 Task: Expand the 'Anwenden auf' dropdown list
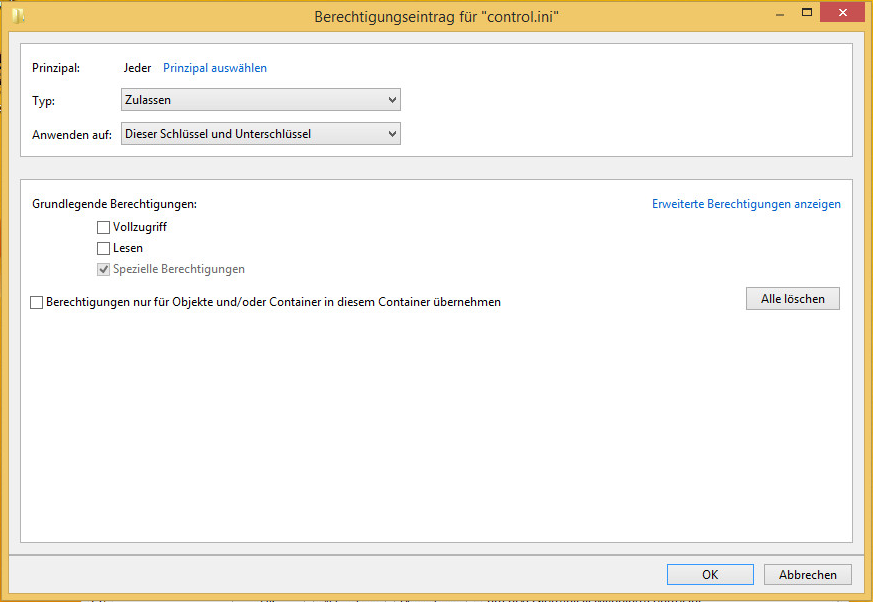point(260,134)
